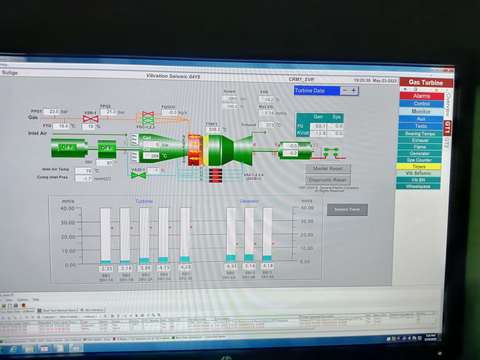Click the green bleed valve under compressor
This screenshot has width=480, height=360.
click(138, 175)
